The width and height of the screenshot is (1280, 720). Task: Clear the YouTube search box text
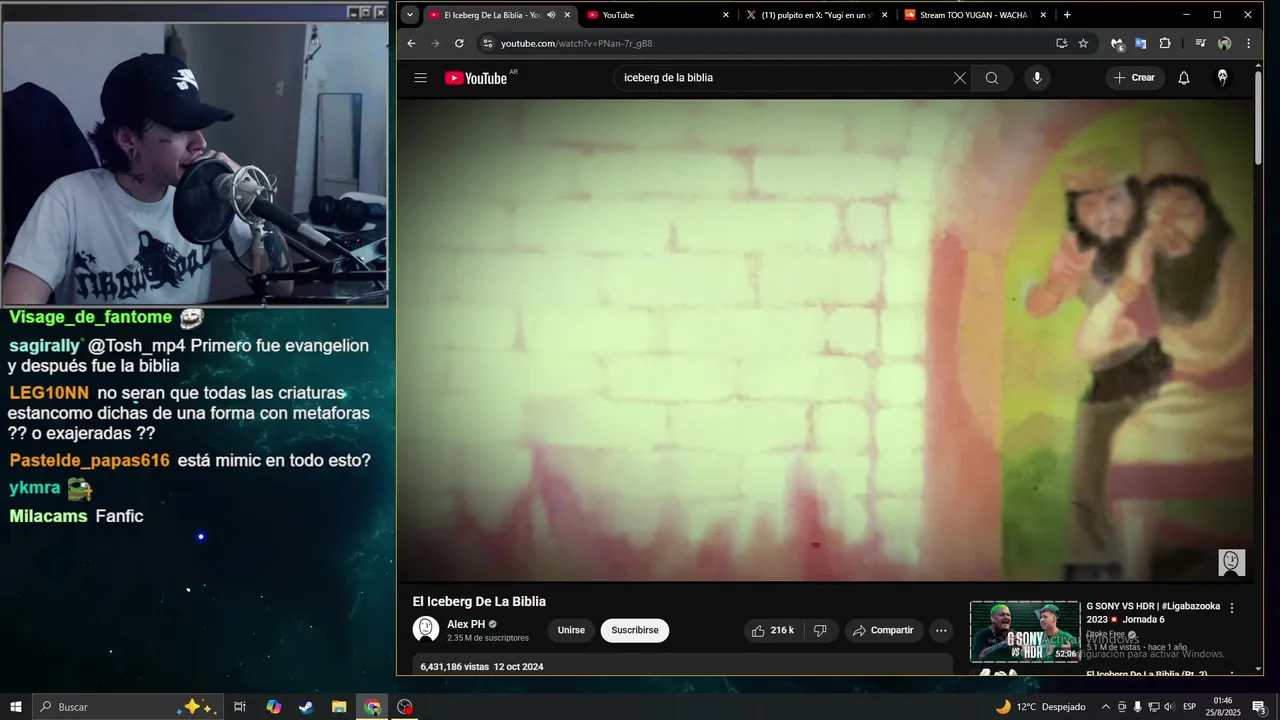point(960,78)
